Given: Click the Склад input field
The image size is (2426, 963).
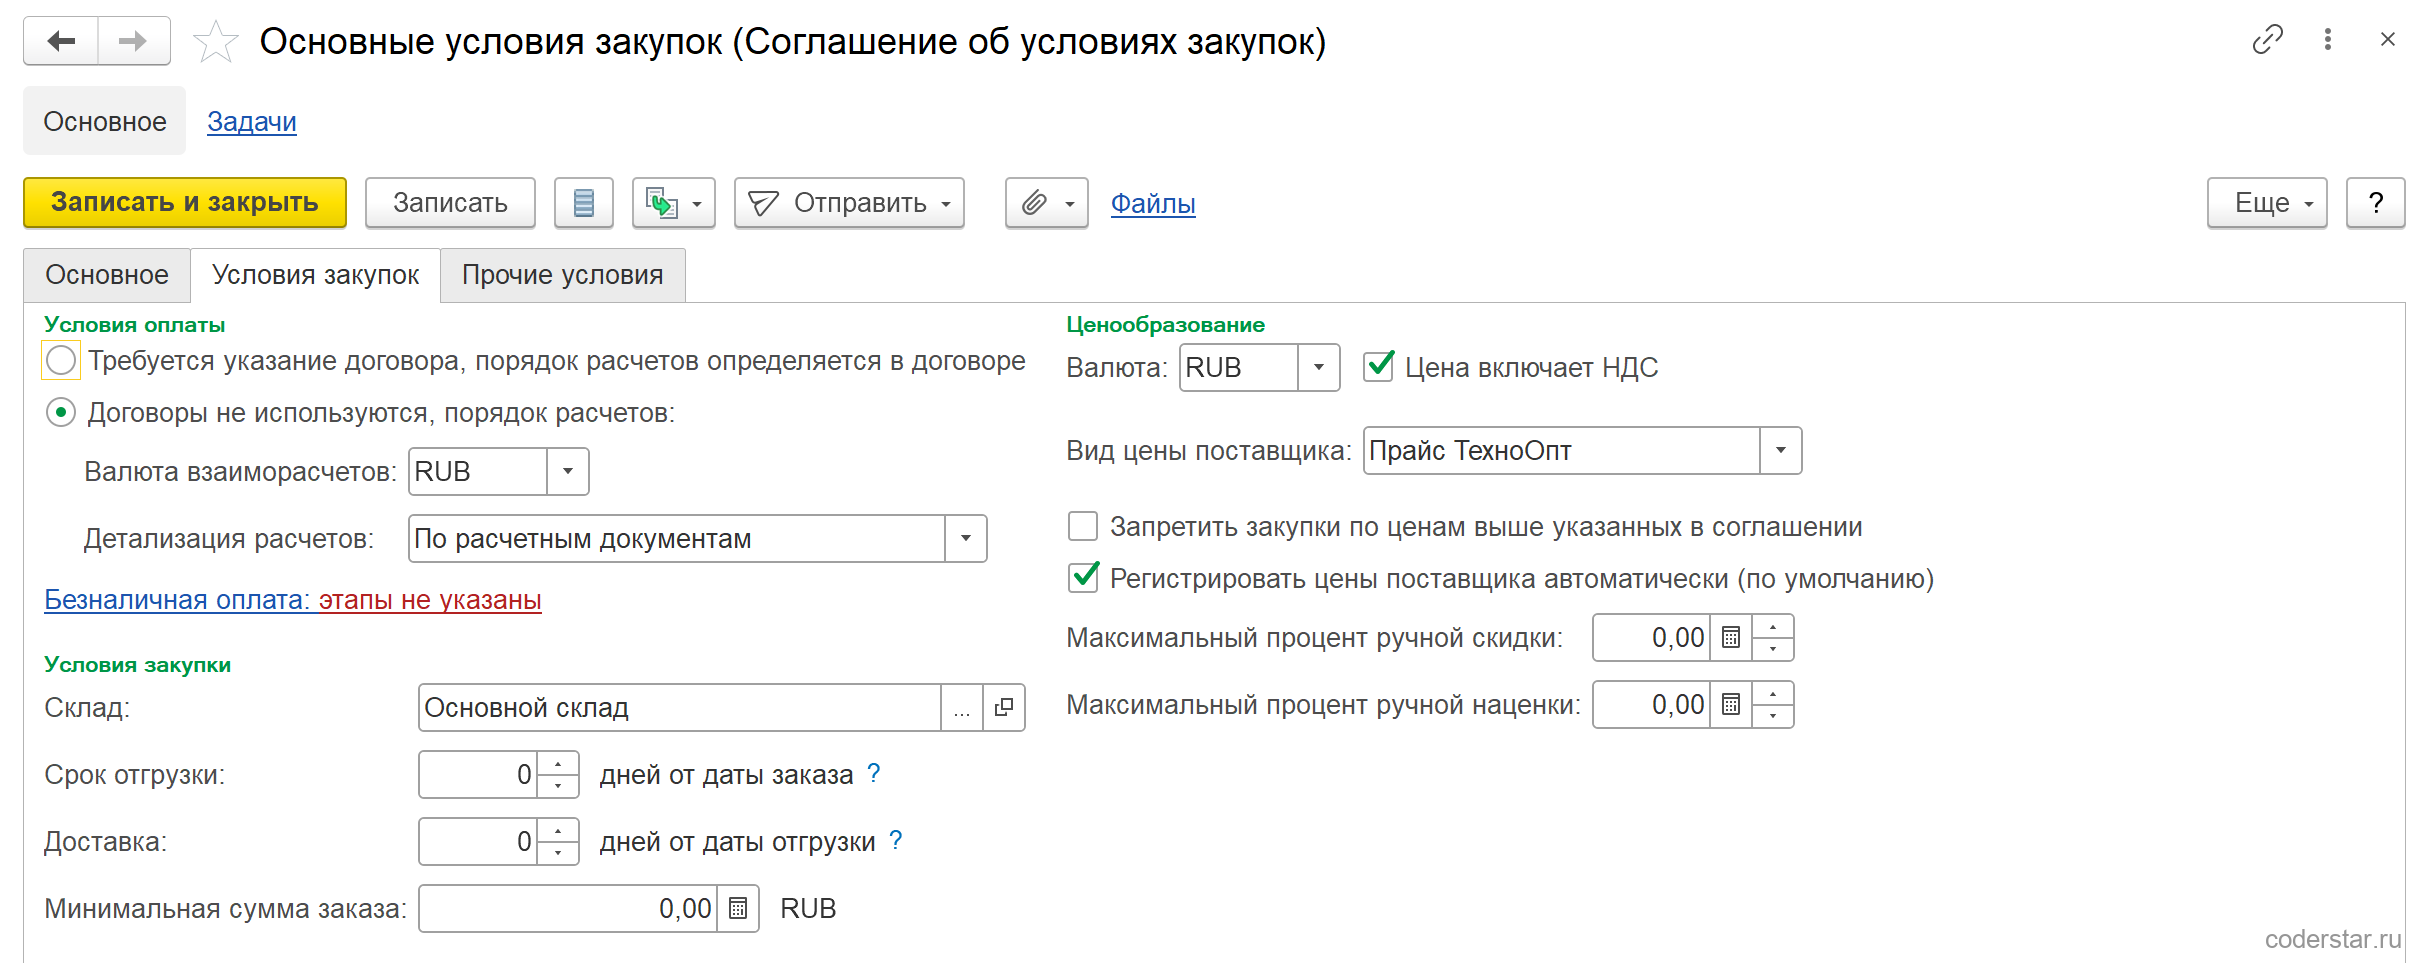Looking at the screenshot, I should [x=680, y=708].
